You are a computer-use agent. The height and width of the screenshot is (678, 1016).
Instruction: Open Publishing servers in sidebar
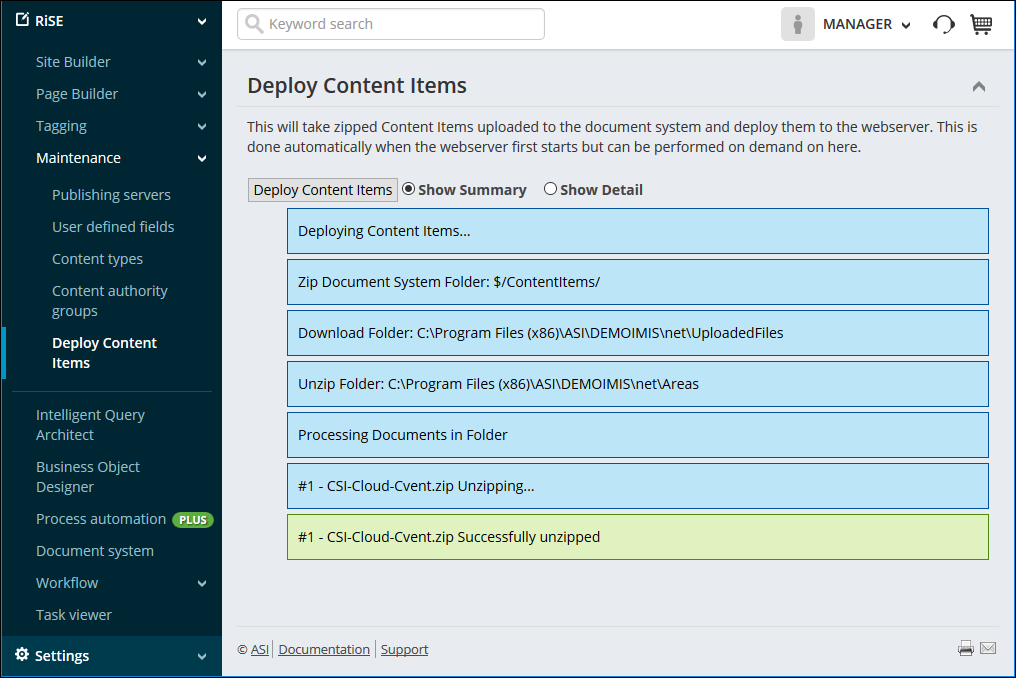[x=111, y=195]
